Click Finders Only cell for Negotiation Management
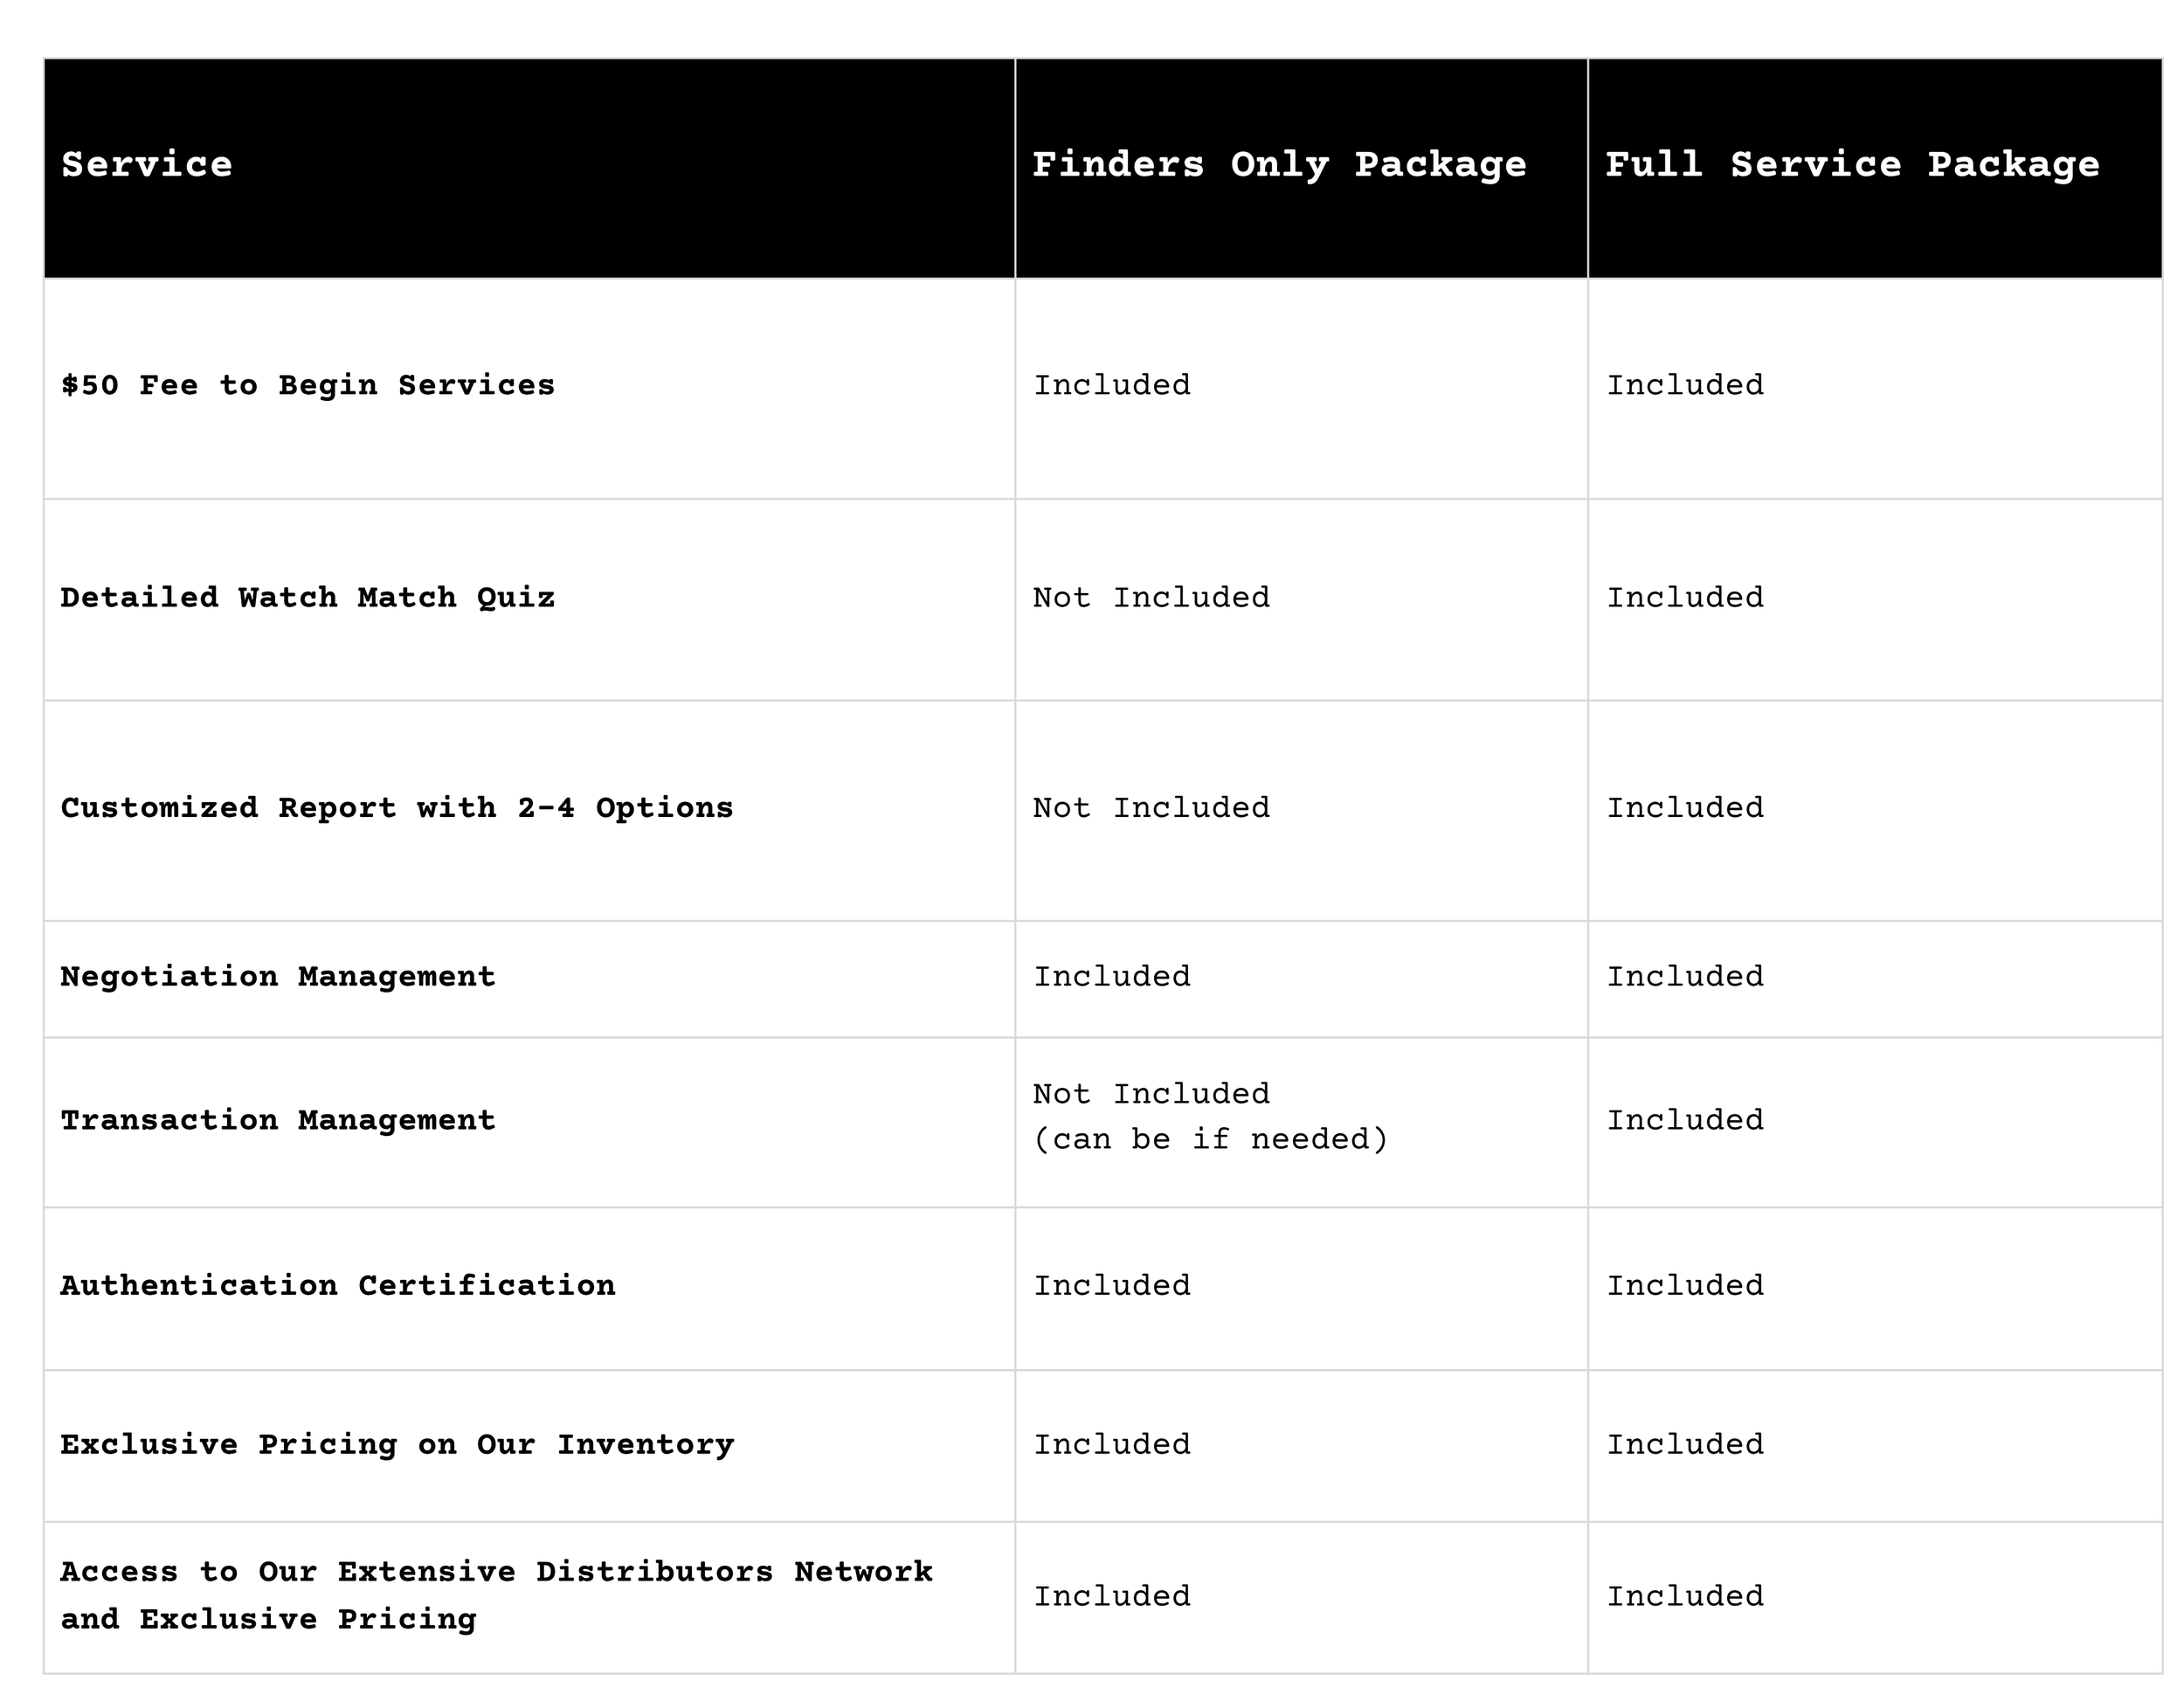 (1112, 976)
